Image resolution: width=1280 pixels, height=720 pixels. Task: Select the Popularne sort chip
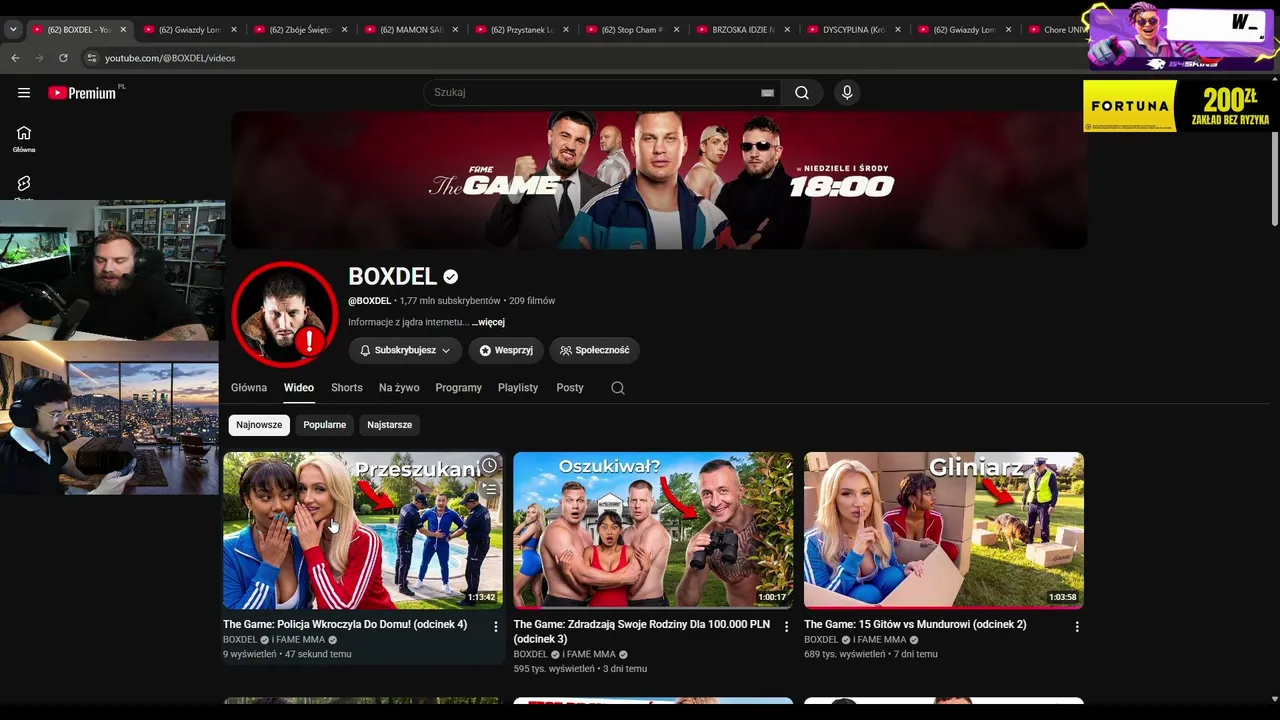click(x=325, y=425)
